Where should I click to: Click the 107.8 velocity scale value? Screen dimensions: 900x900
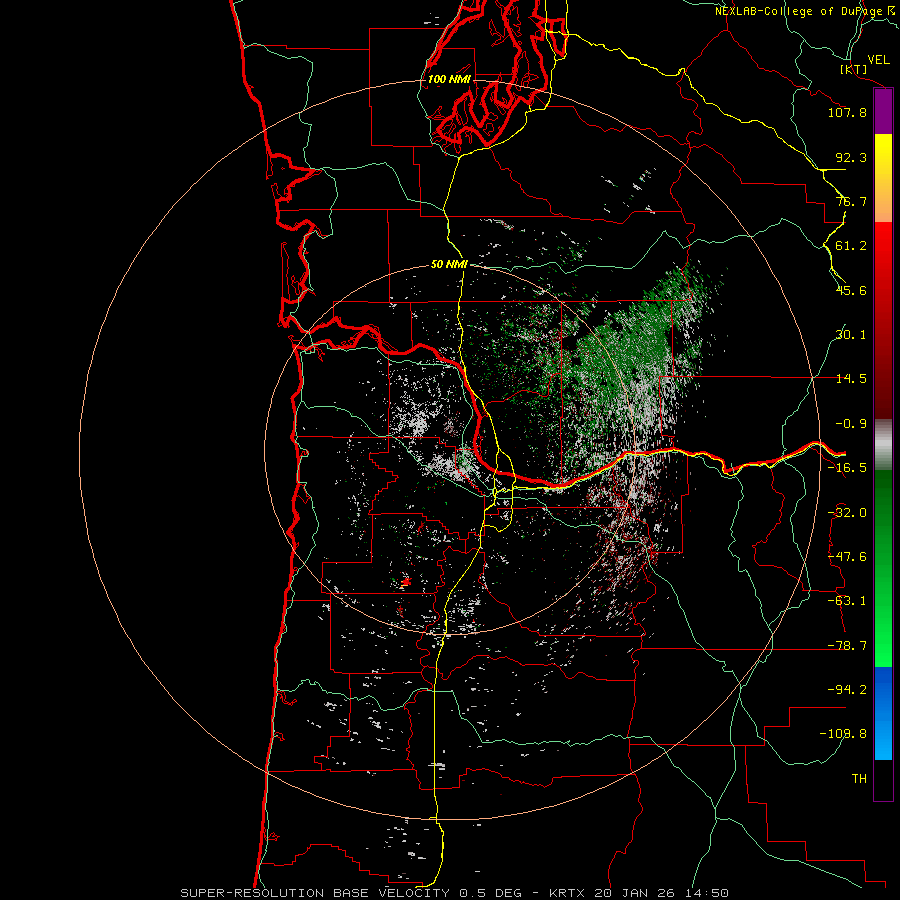click(x=847, y=112)
